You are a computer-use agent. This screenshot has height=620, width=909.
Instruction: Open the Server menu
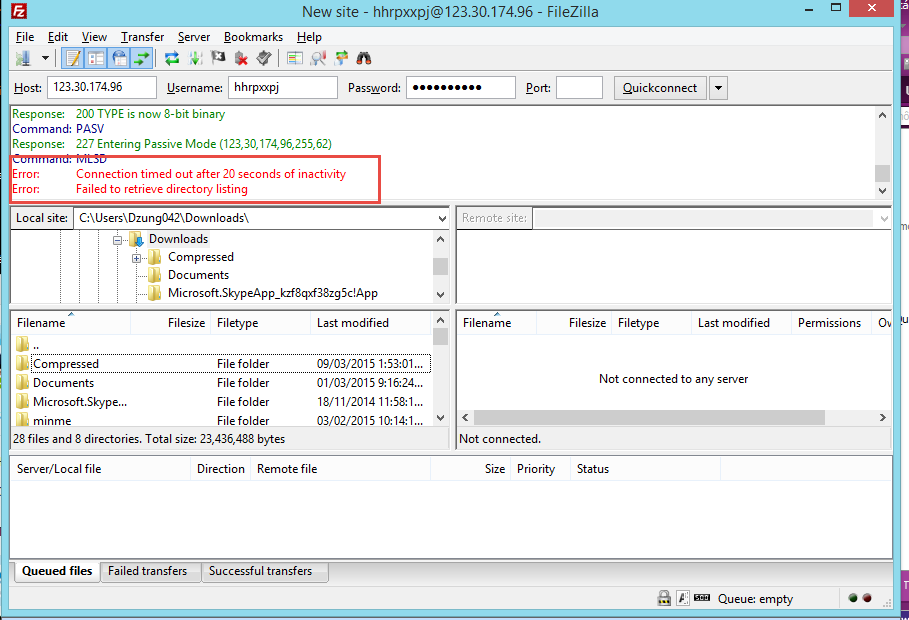pos(194,37)
